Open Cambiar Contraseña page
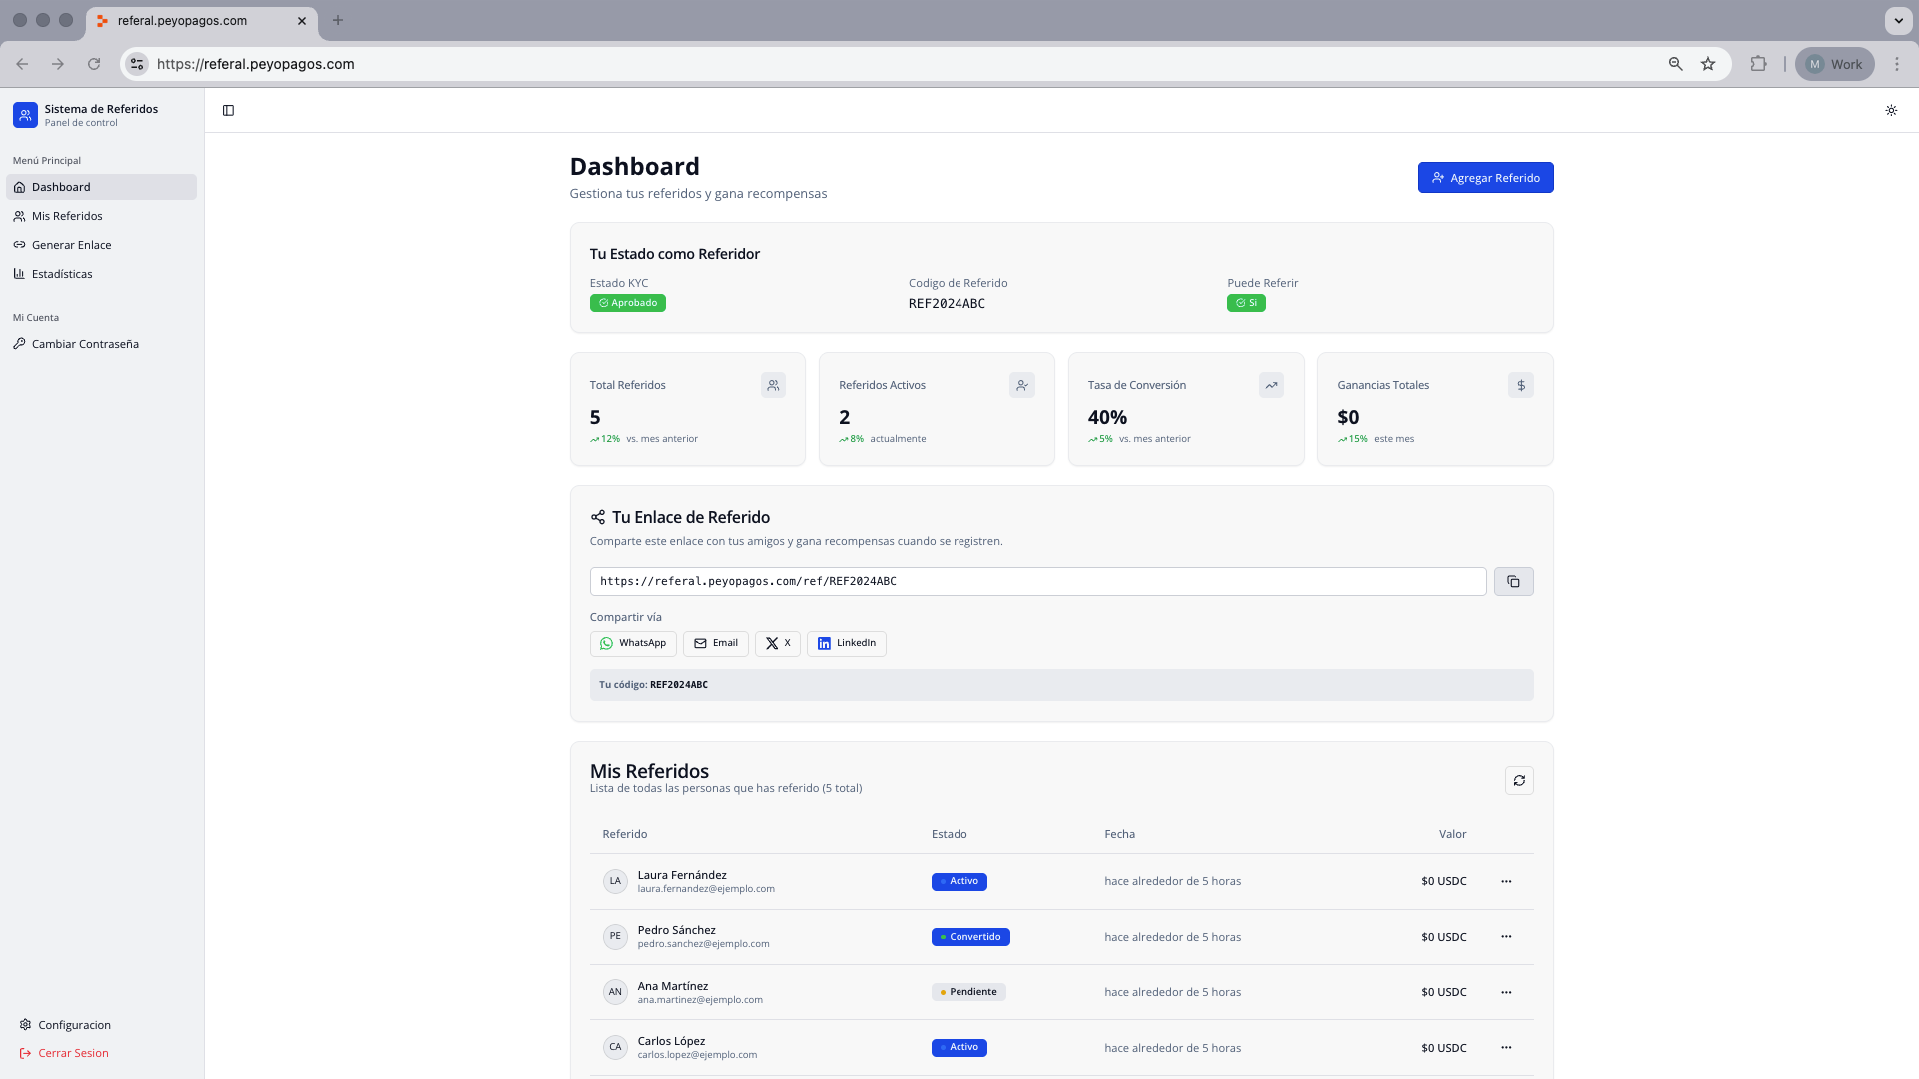Image resolution: width=1919 pixels, height=1079 pixels. click(85, 344)
